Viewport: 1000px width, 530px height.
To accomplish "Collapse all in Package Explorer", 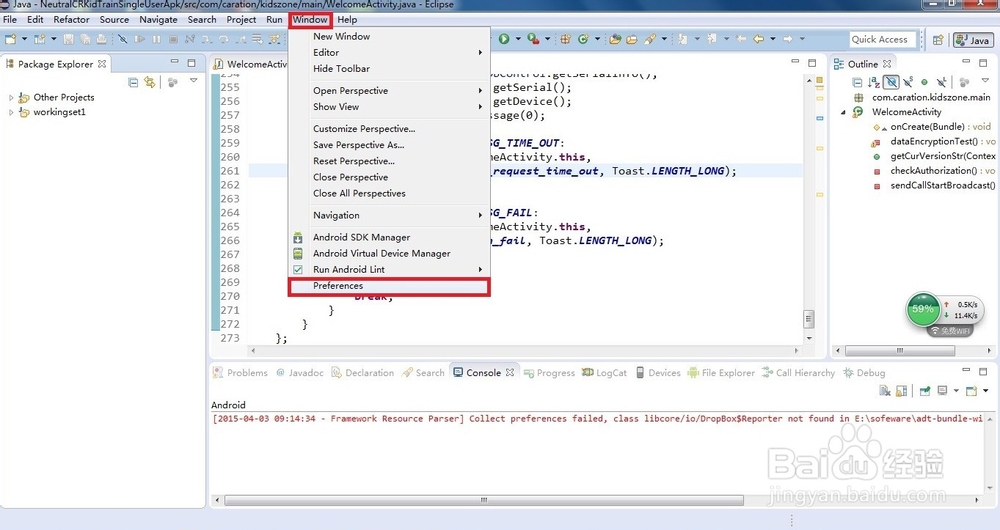I will click(133, 82).
